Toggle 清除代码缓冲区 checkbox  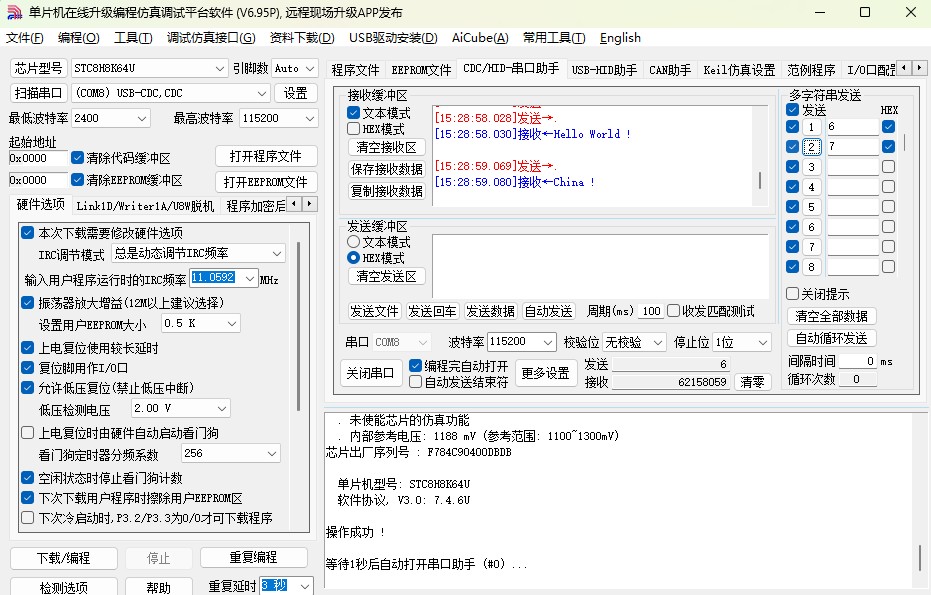click(x=77, y=158)
